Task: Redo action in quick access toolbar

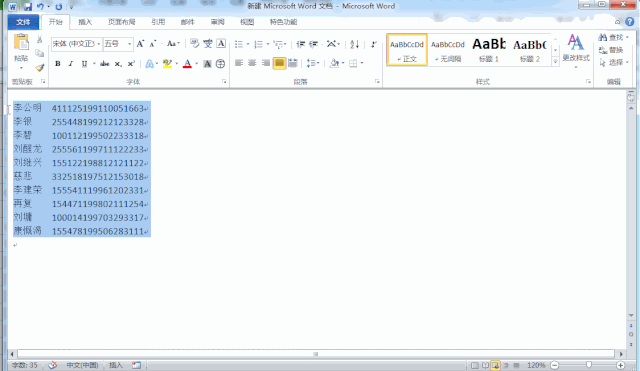Action: 58,7
